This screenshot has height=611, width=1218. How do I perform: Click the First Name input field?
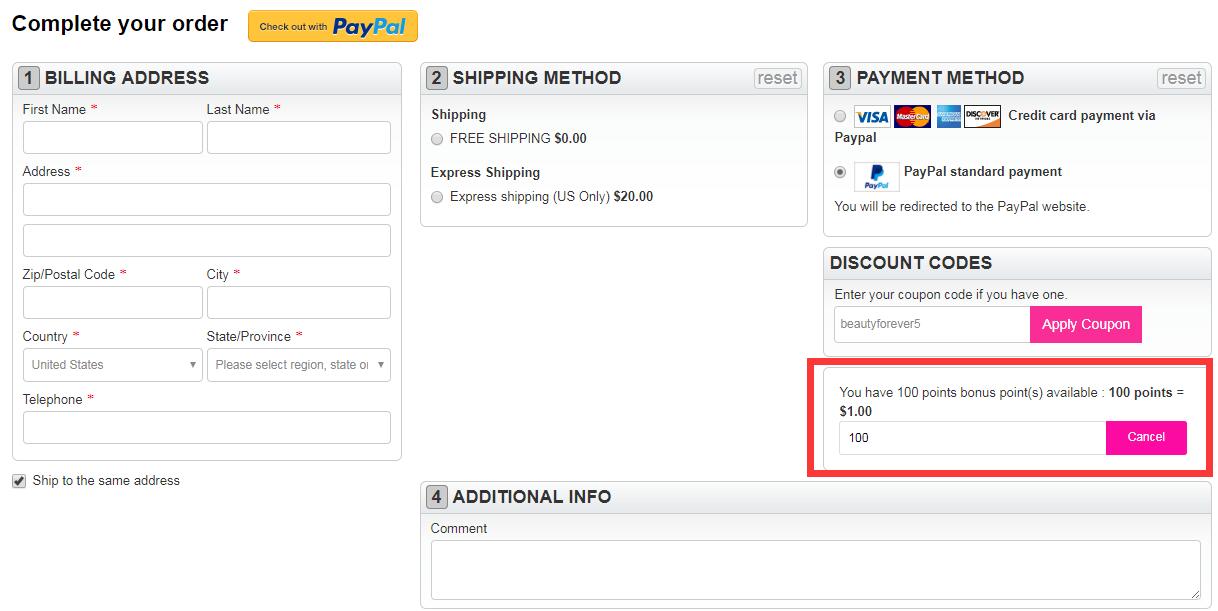pyautogui.click(x=113, y=138)
